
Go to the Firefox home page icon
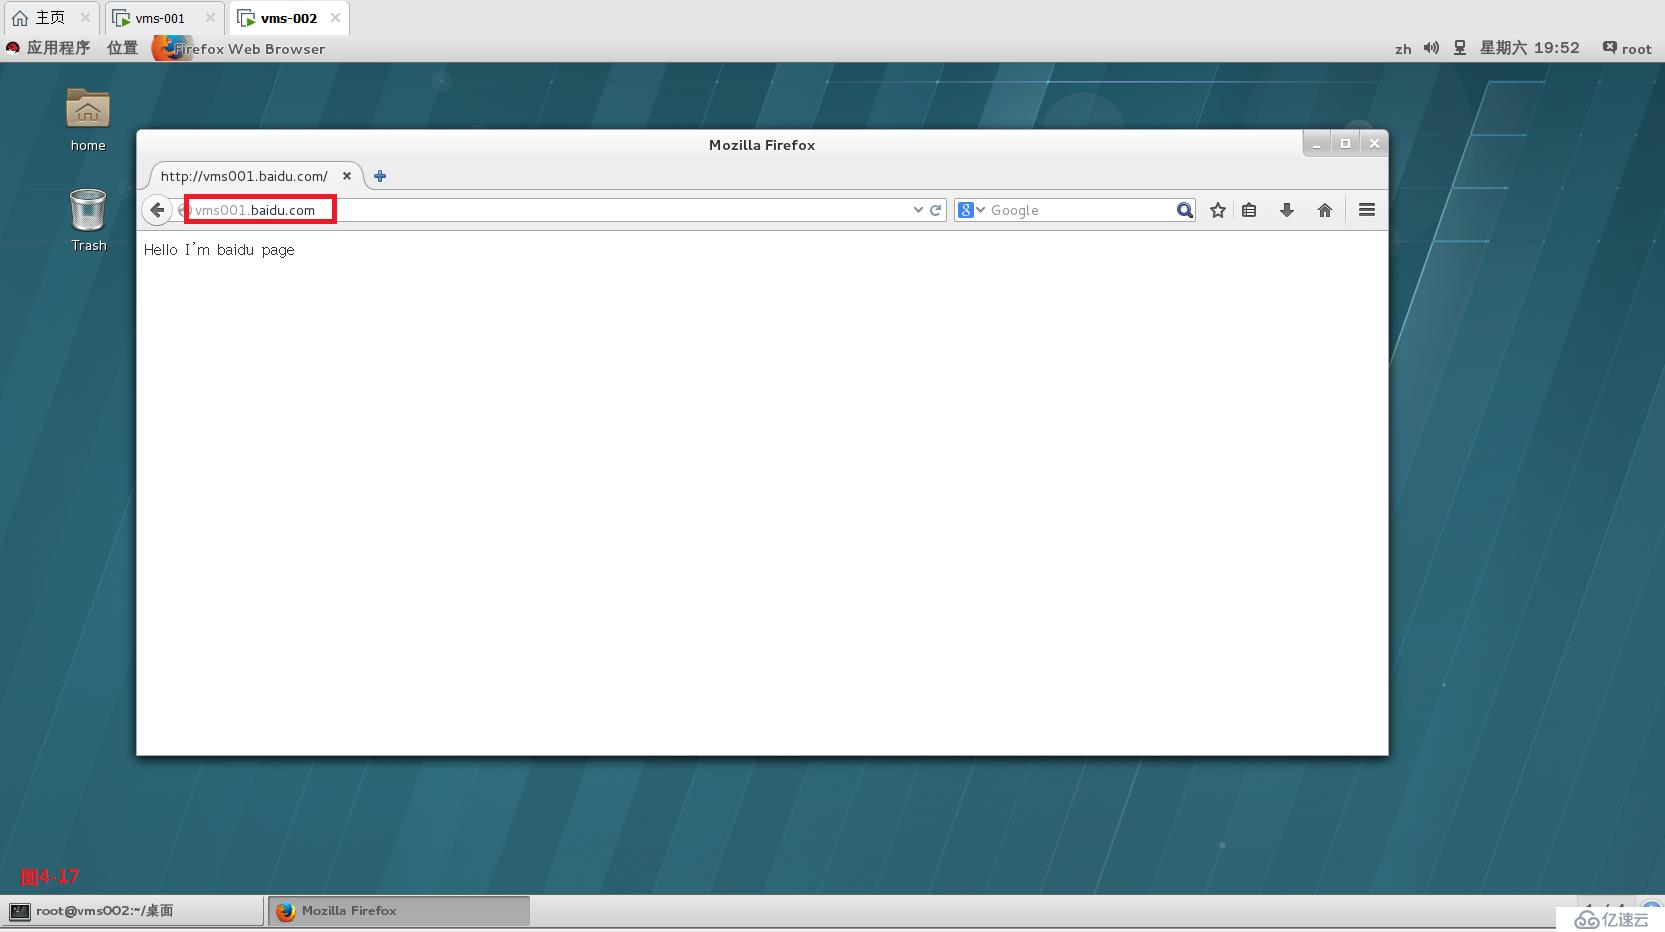pos(1325,210)
